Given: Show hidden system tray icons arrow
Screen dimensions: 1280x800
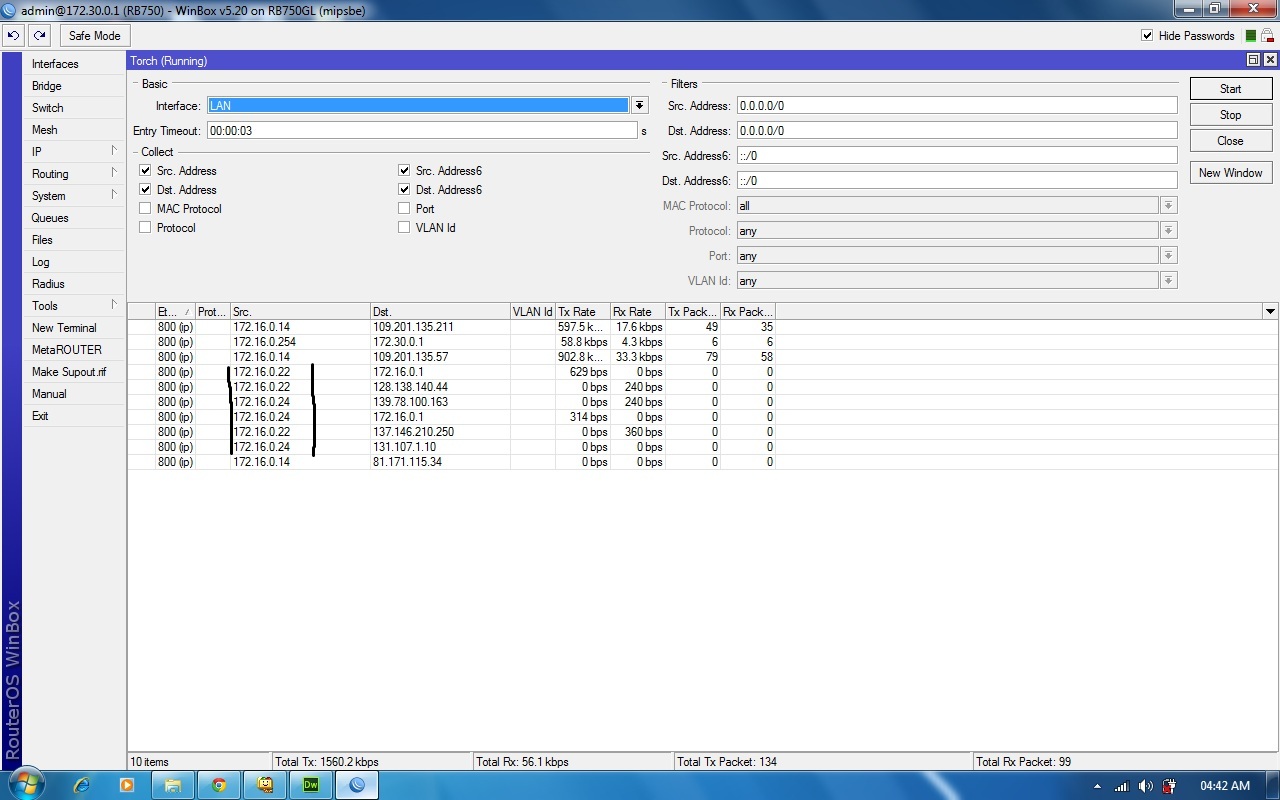Looking at the screenshot, I should pos(1097,786).
